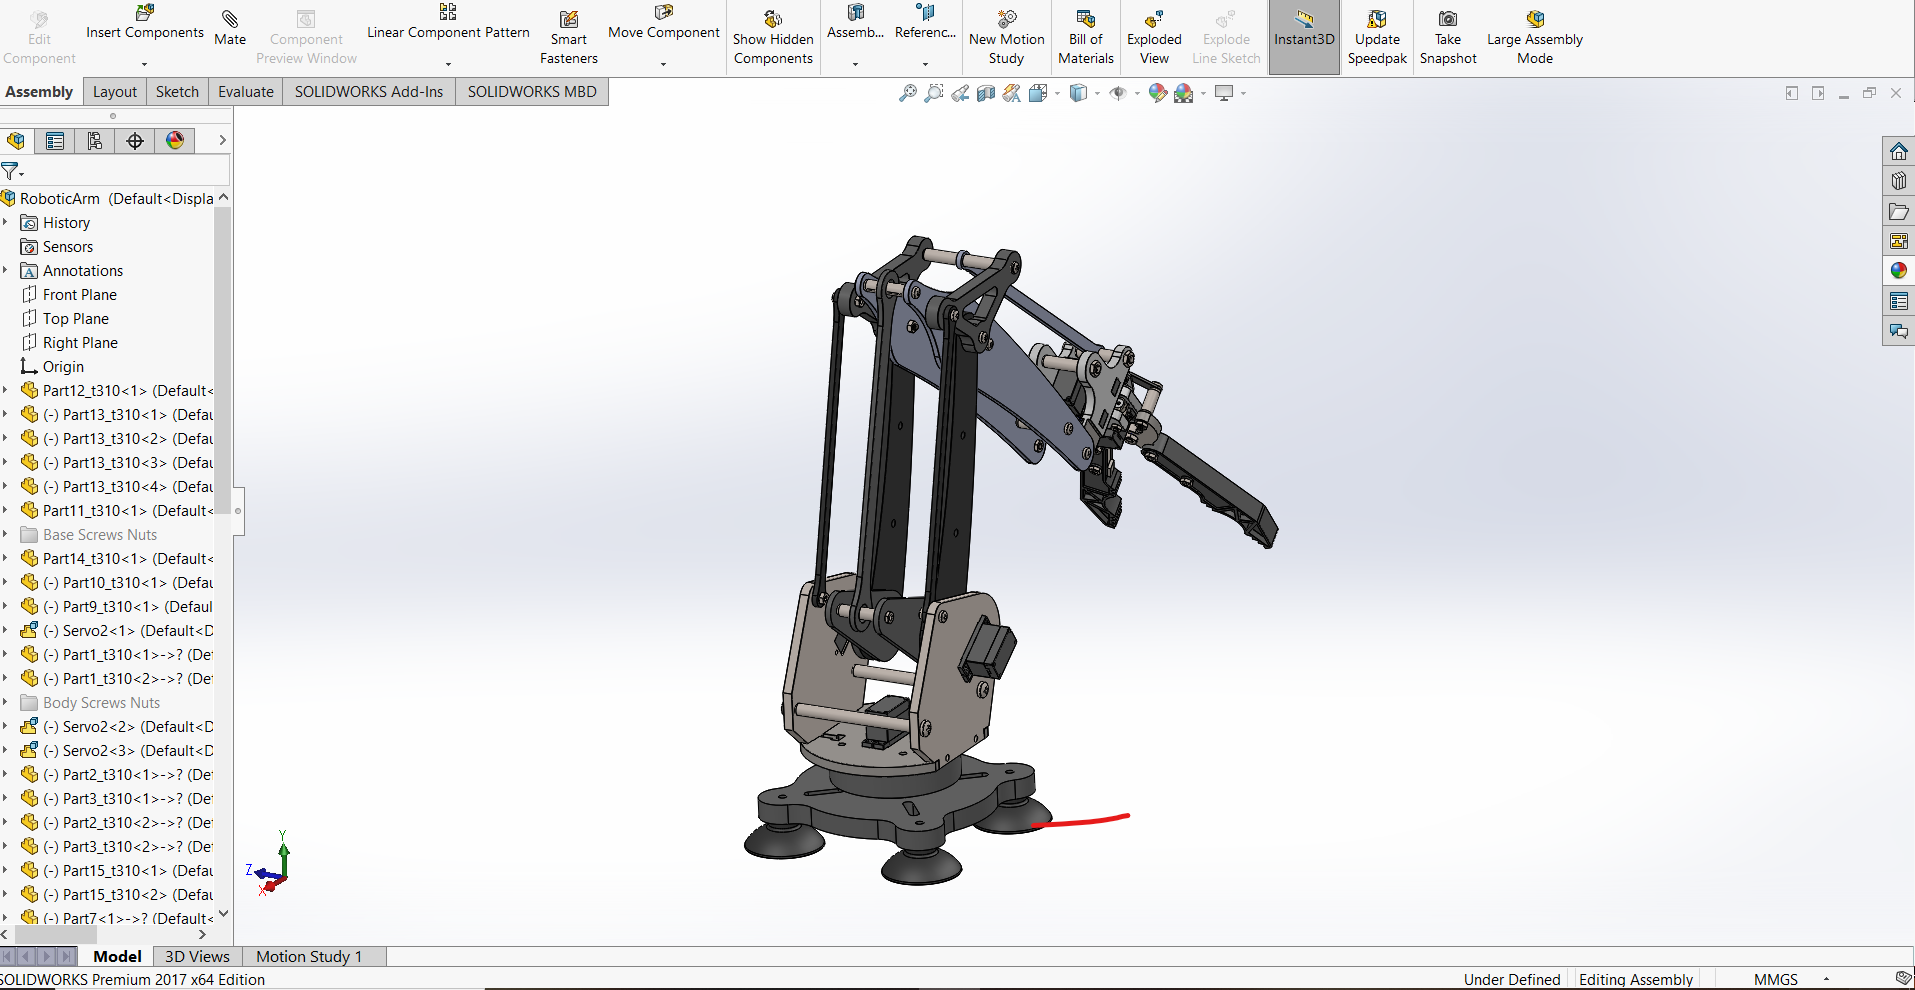Screen dimensions: 1915x990
Task: Select Move Component tool
Action: pyautogui.click(x=664, y=22)
